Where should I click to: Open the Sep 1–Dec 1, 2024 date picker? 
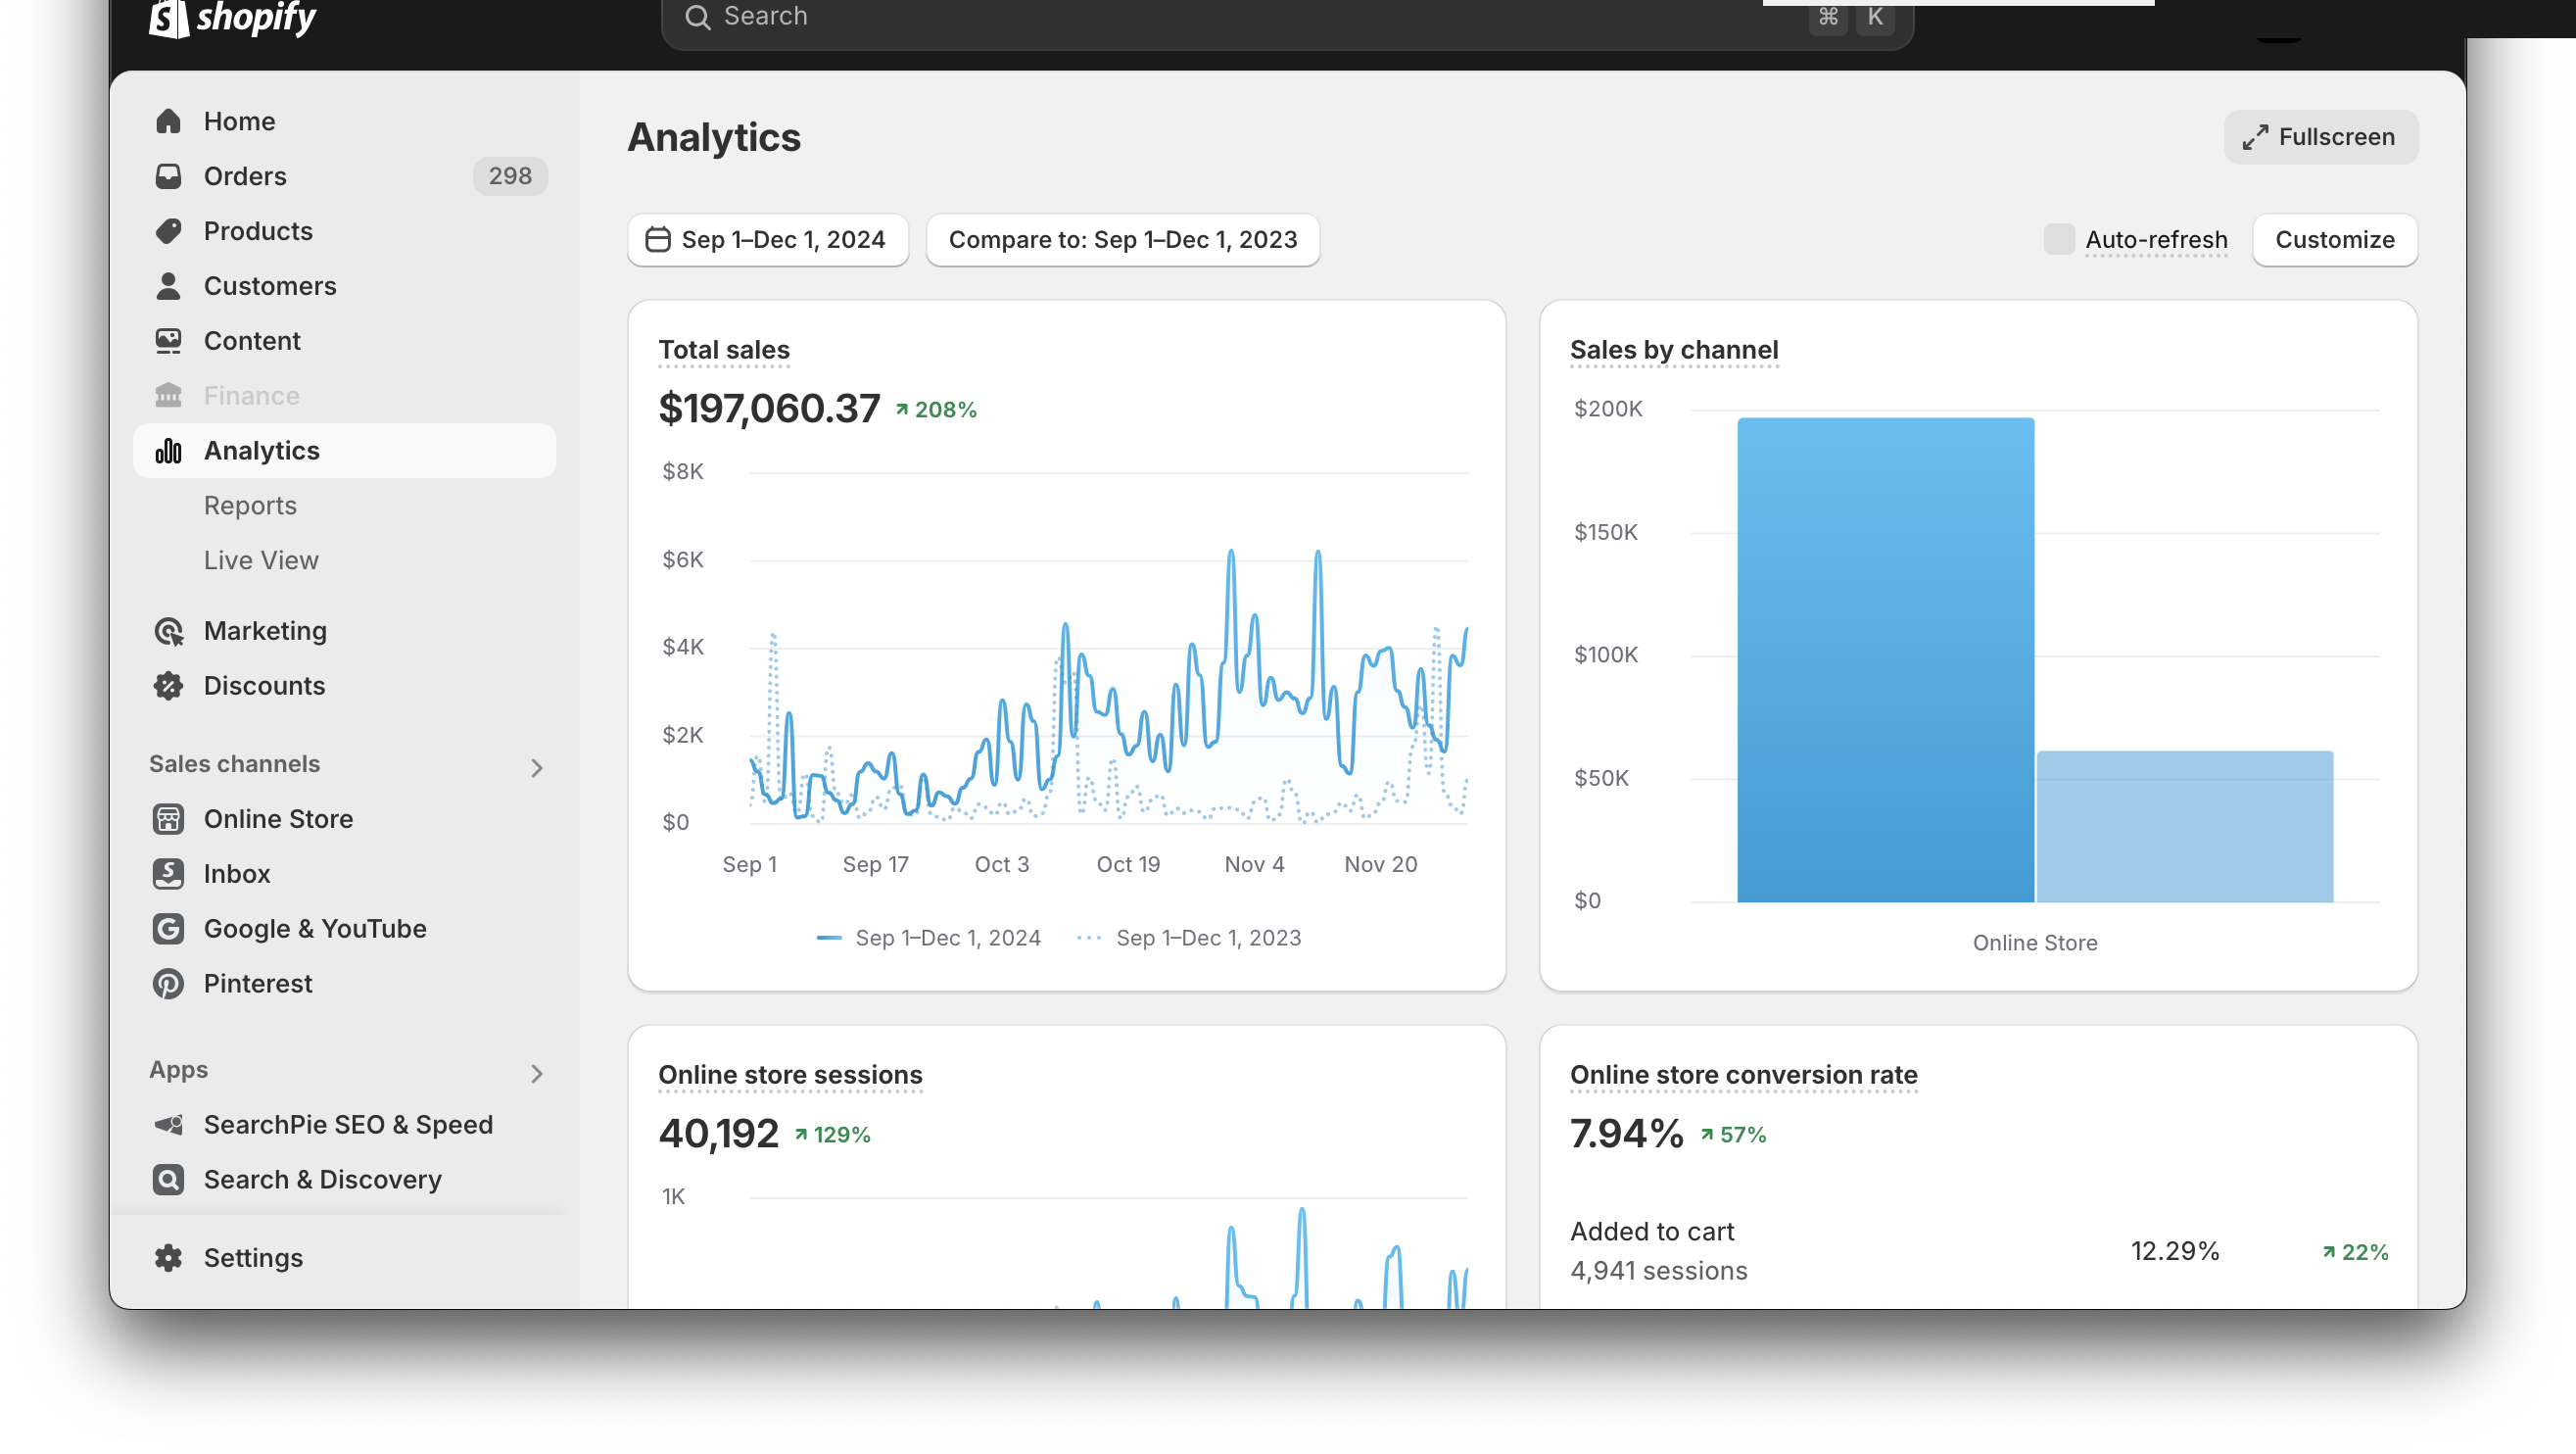768,240
